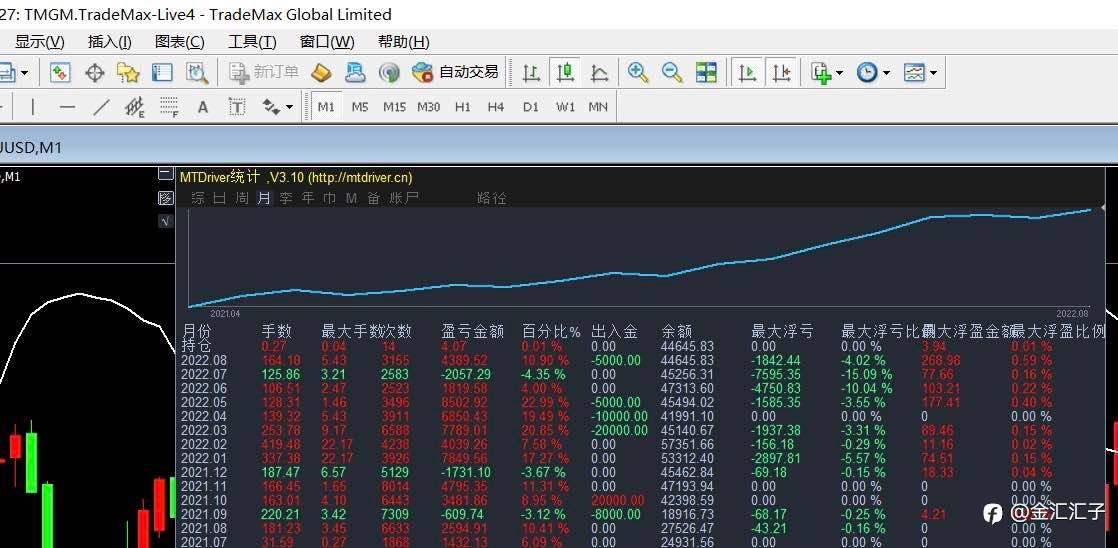The height and width of the screenshot is (548, 1118).
Task: Open the periodicity clock dropdown arrow
Action: [x=886, y=72]
